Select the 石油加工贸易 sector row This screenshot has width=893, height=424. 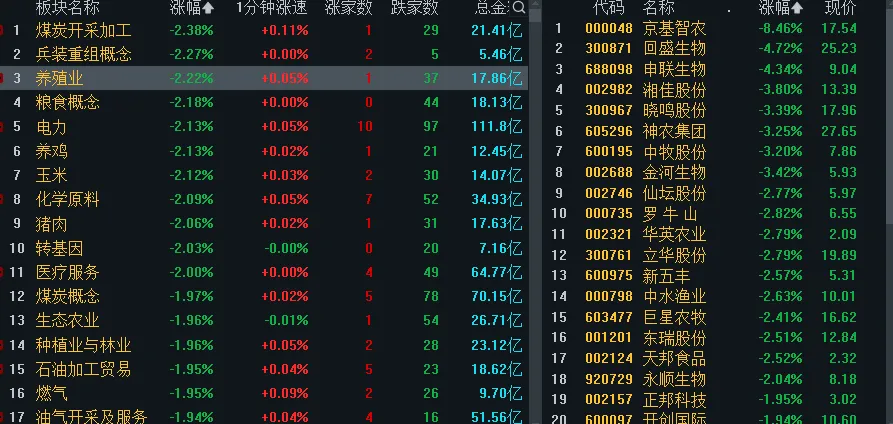[264, 369]
